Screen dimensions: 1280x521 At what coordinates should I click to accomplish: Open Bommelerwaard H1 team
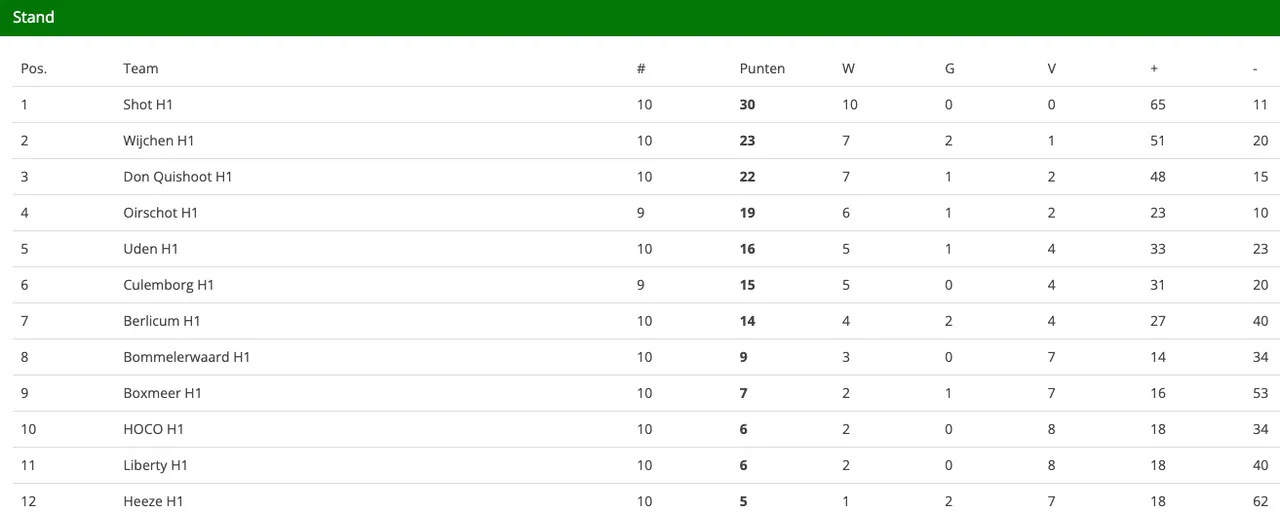187,357
